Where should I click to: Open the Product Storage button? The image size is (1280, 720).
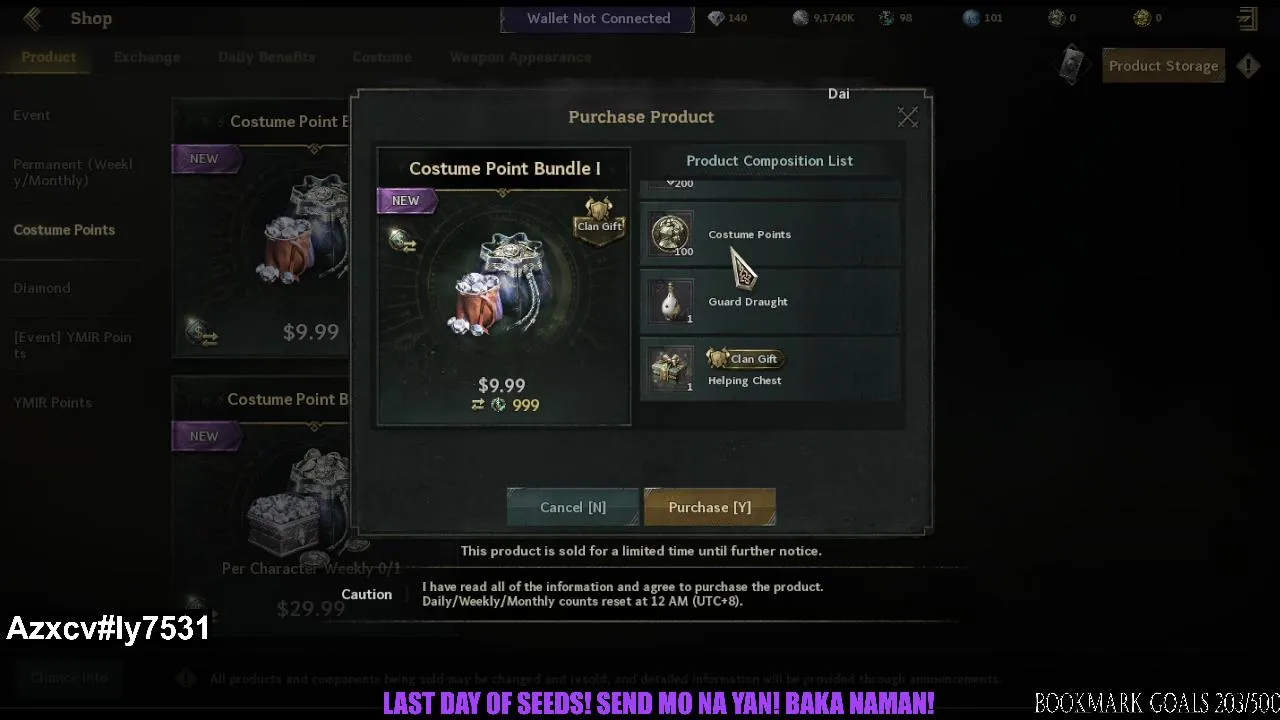coord(1163,66)
